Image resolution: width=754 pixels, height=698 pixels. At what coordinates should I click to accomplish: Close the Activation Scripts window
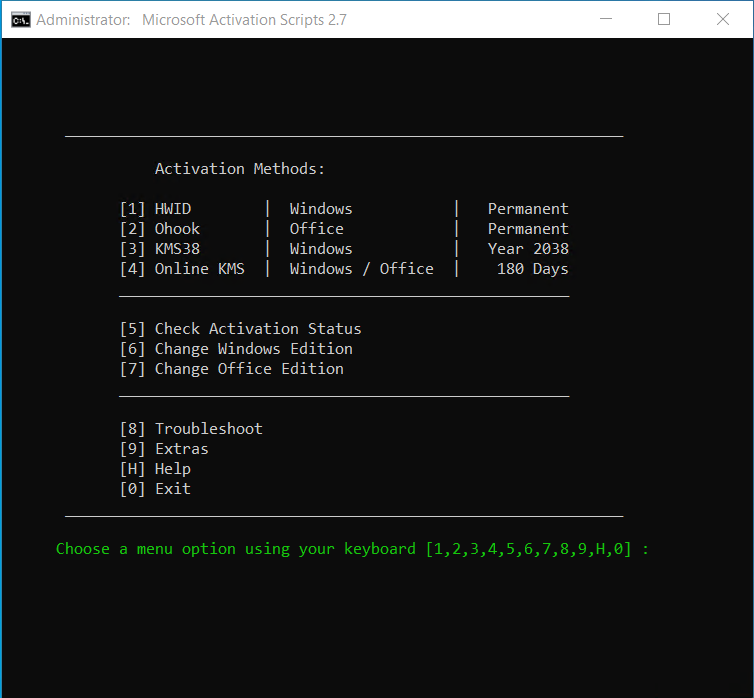coord(723,19)
